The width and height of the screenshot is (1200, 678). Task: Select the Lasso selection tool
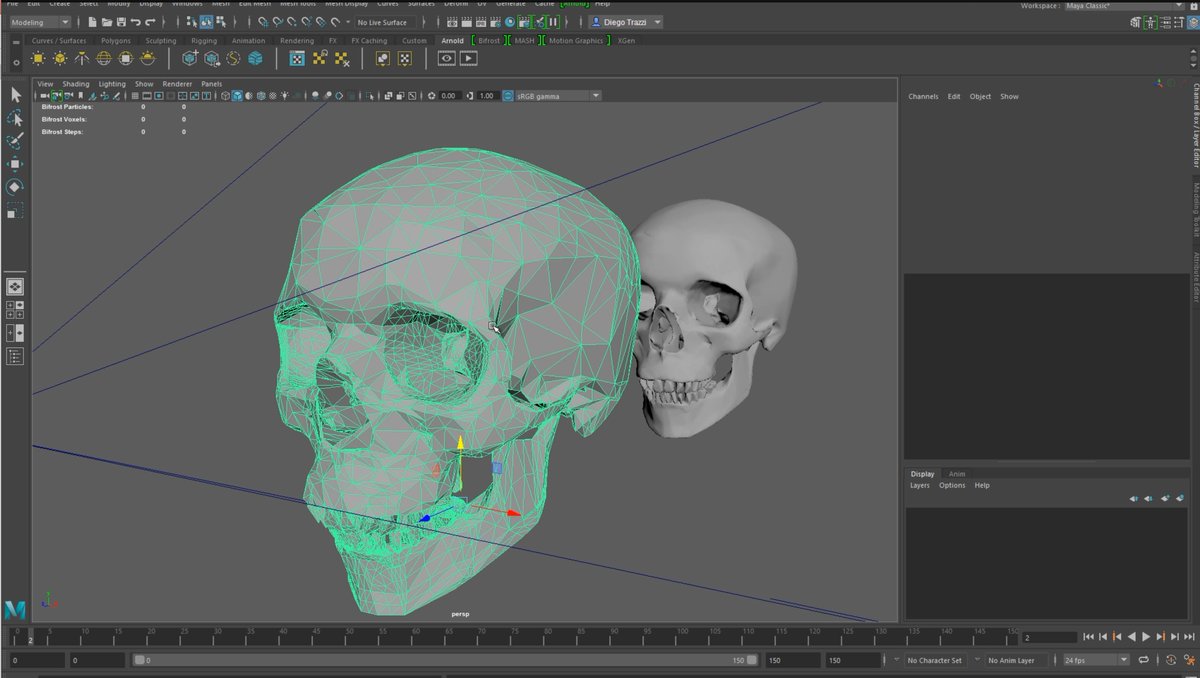(14, 118)
